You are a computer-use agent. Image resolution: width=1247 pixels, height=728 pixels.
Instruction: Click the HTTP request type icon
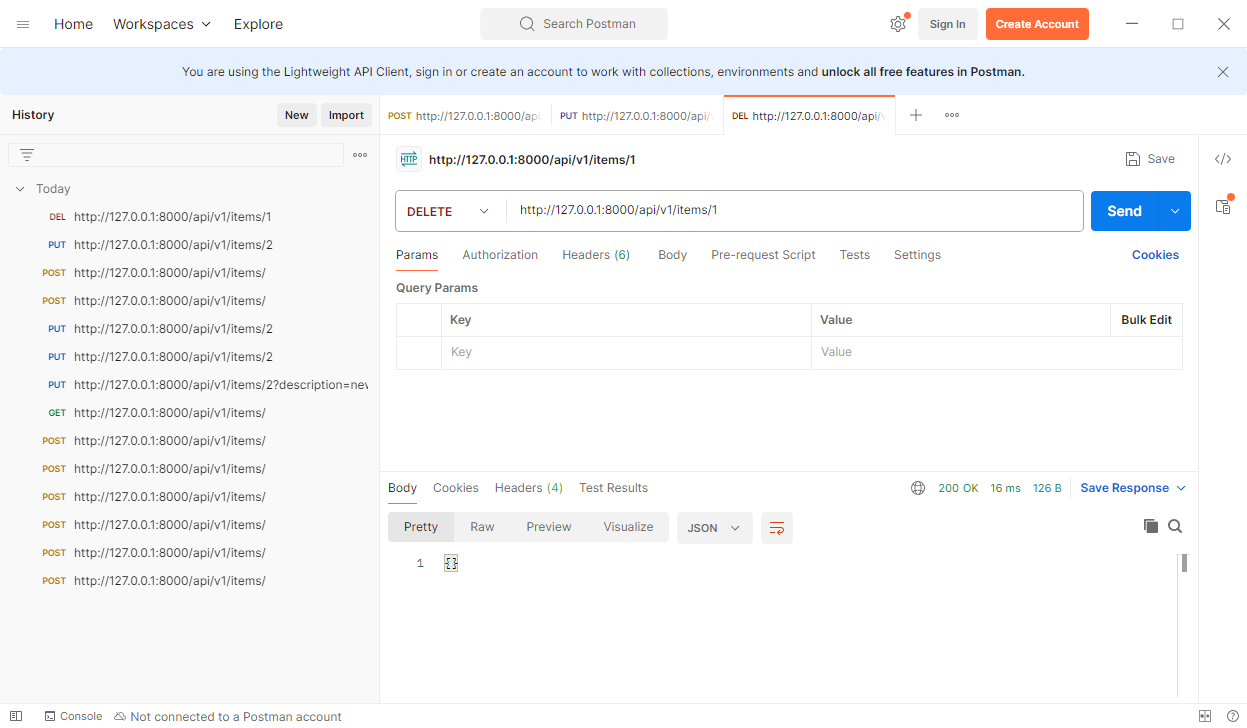(x=409, y=159)
